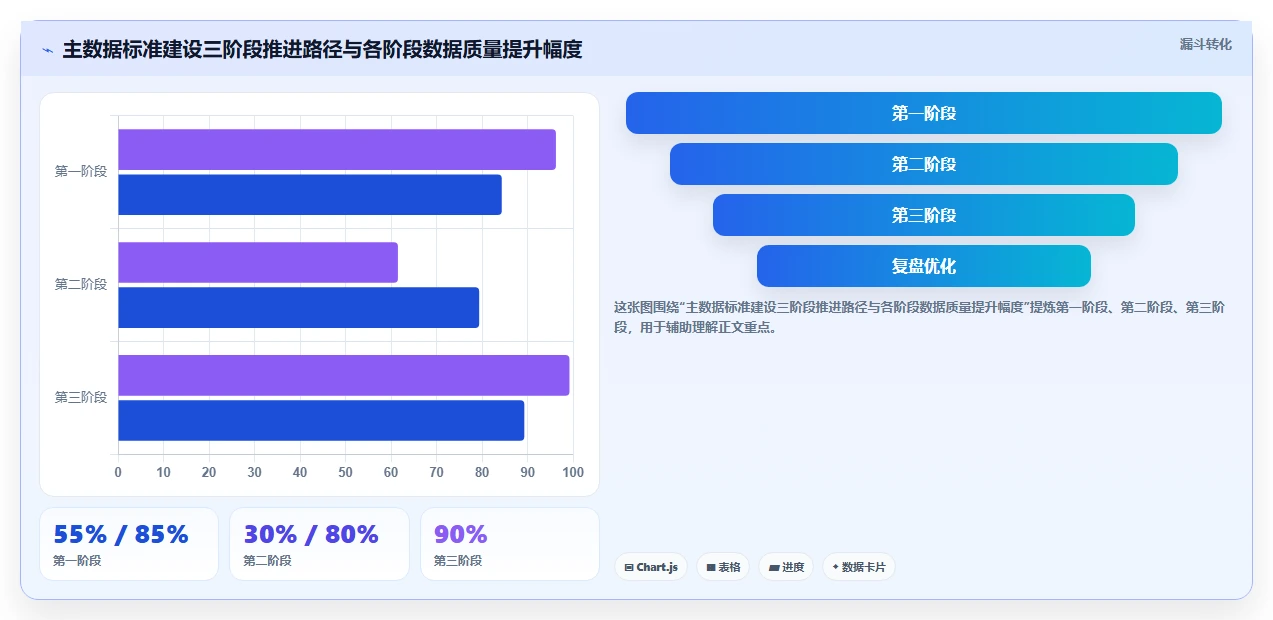Click the 55% / 85% stat card
This screenshot has width=1273, height=620.
tap(129, 544)
